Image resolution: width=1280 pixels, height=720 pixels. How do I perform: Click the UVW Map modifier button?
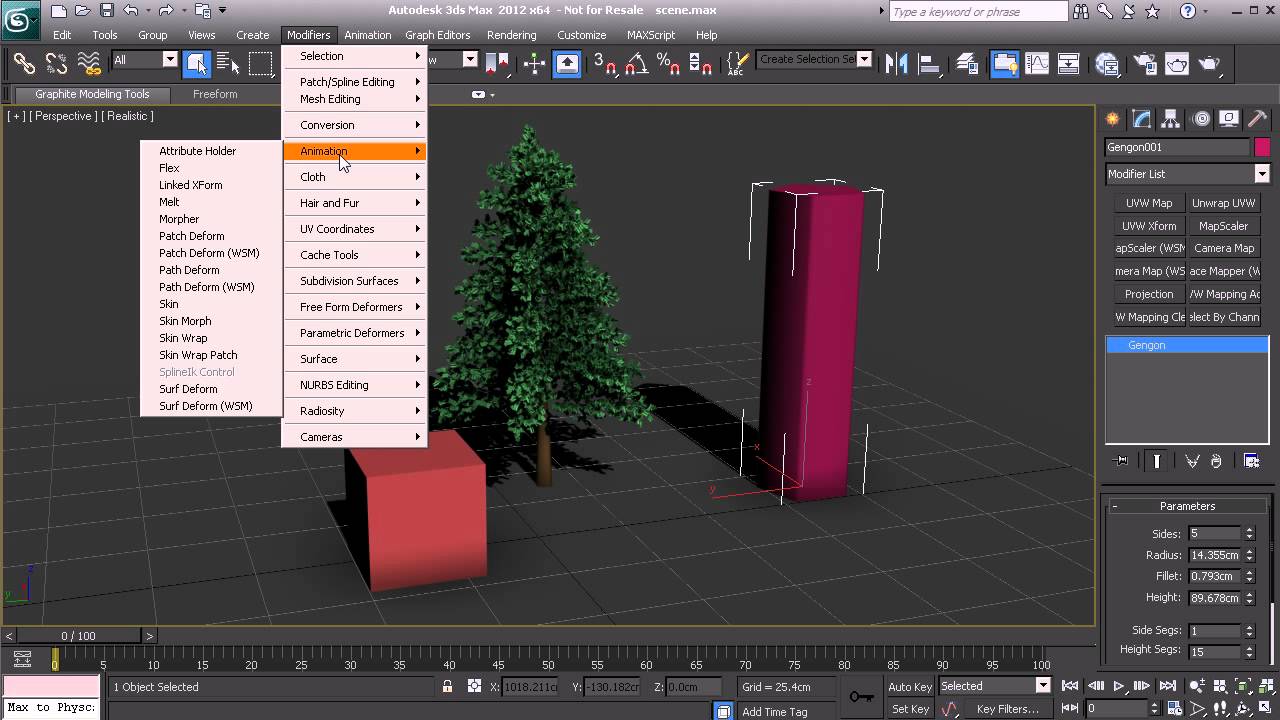tap(1149, 203)
